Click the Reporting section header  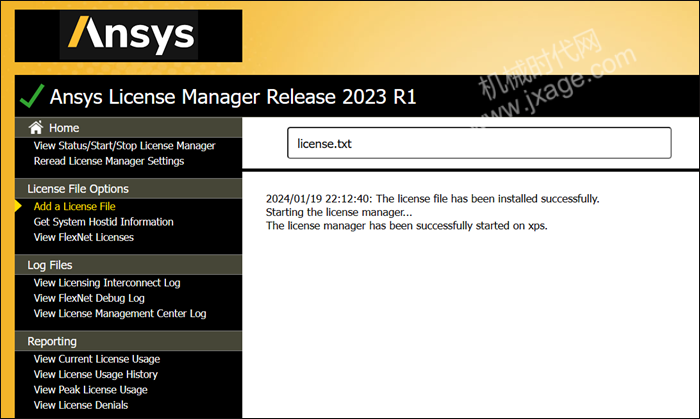[129, 341]
